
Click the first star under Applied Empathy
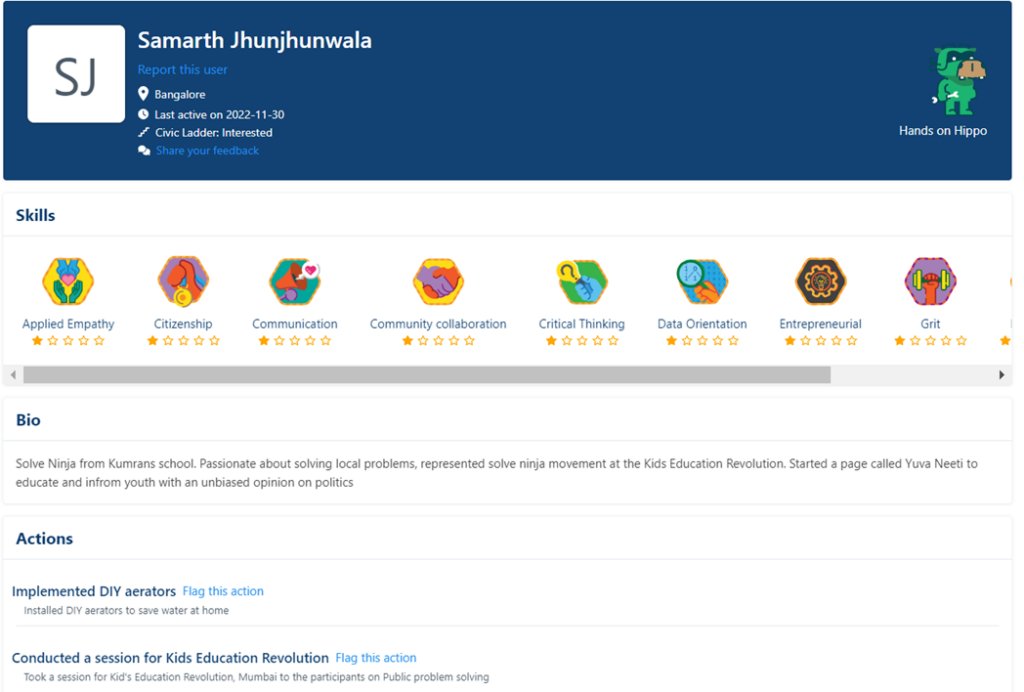click(x=37, y=341)
